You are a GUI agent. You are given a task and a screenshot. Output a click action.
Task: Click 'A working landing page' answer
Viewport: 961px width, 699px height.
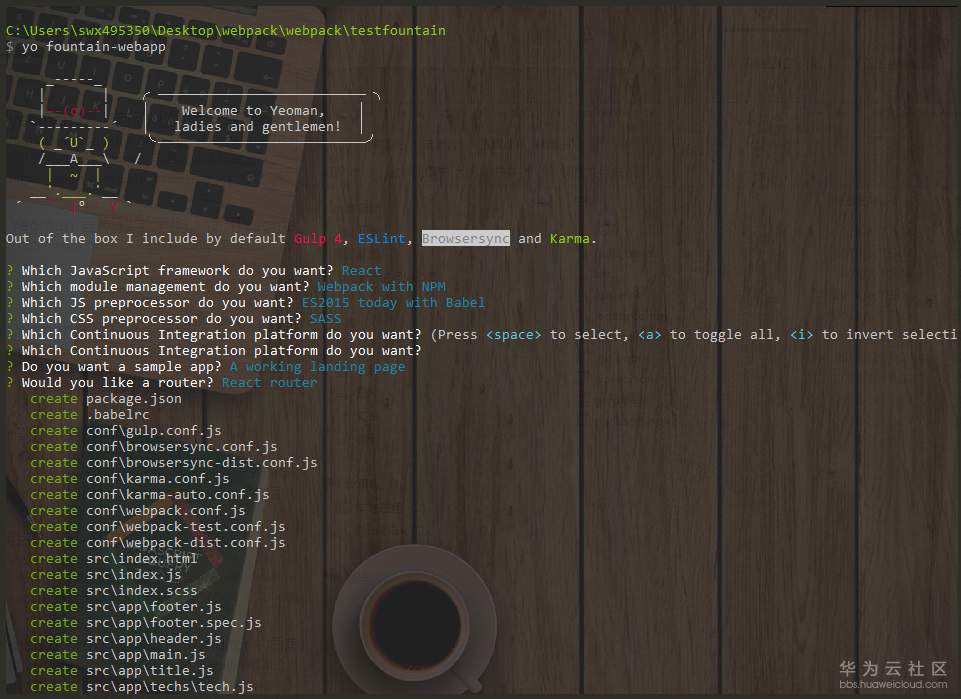tap(317, 367)
